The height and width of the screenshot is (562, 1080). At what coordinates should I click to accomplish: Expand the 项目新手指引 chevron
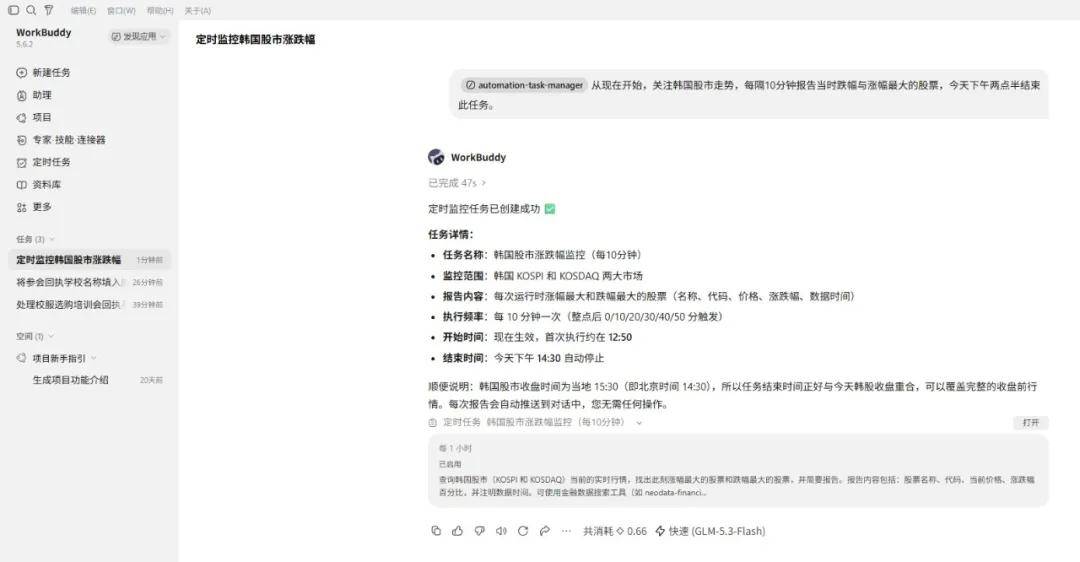point(94,358)
